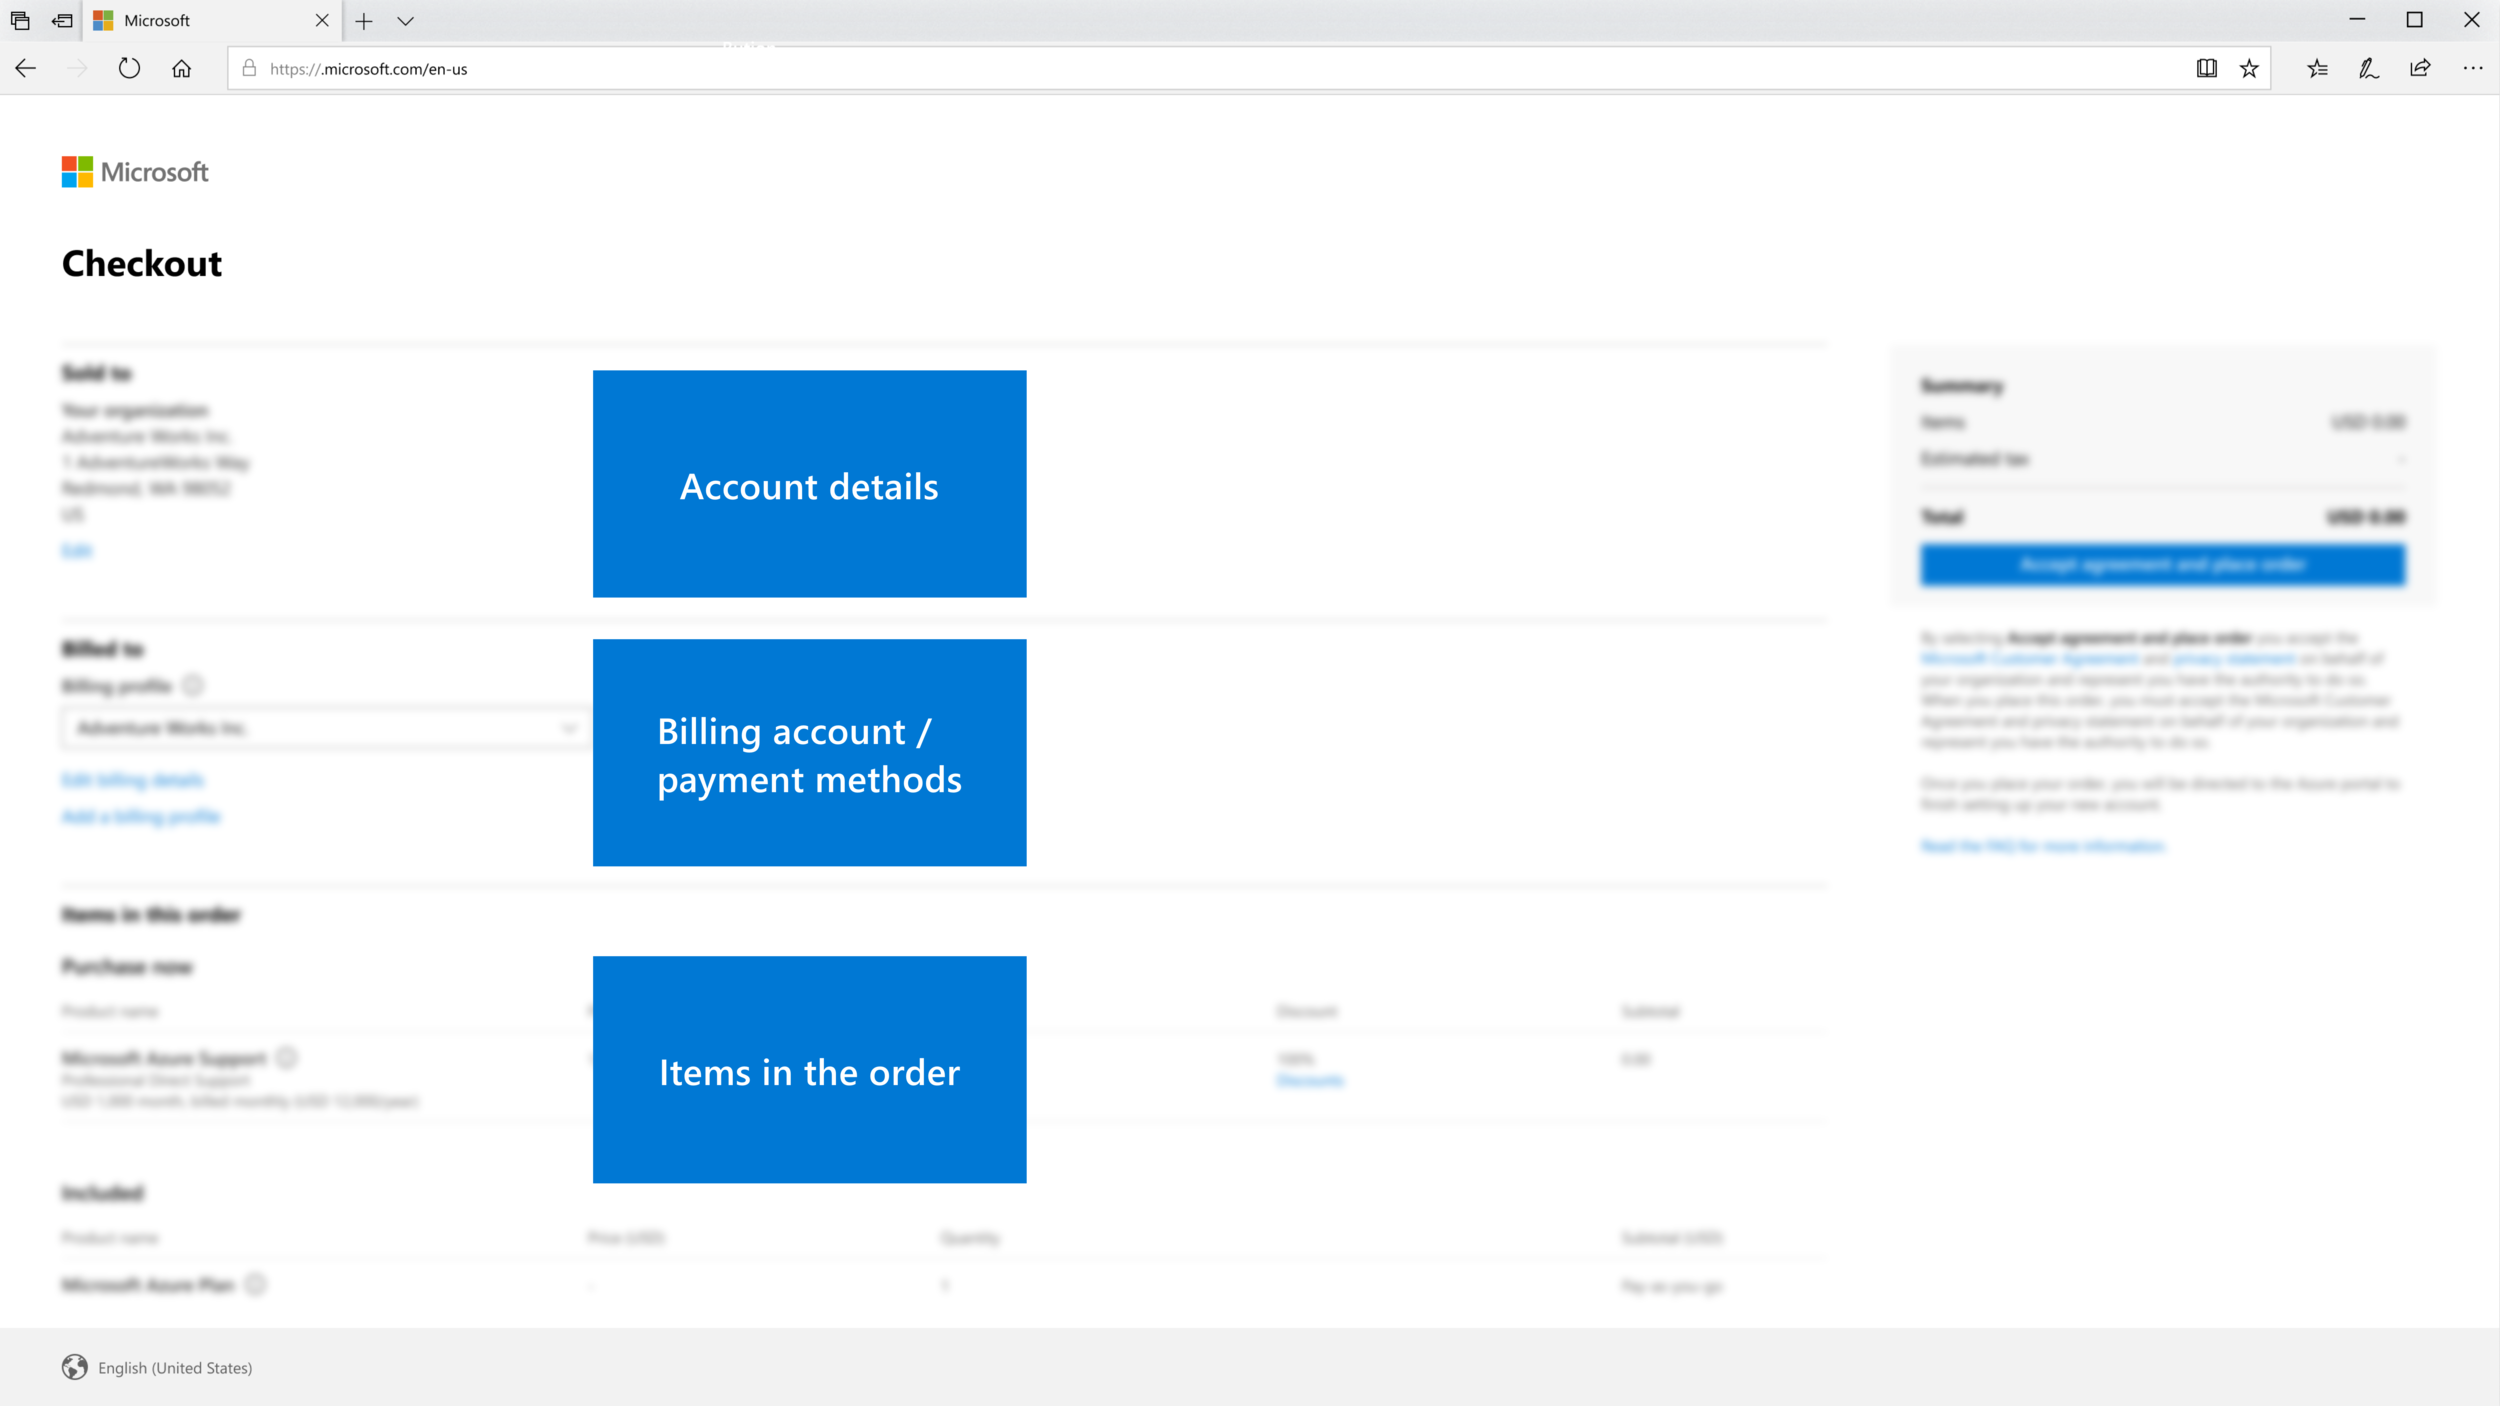Open the Microsoft Customer Agreement link
Image resolution: width=2500 pixels, height=1406 pixels.
2029,659
